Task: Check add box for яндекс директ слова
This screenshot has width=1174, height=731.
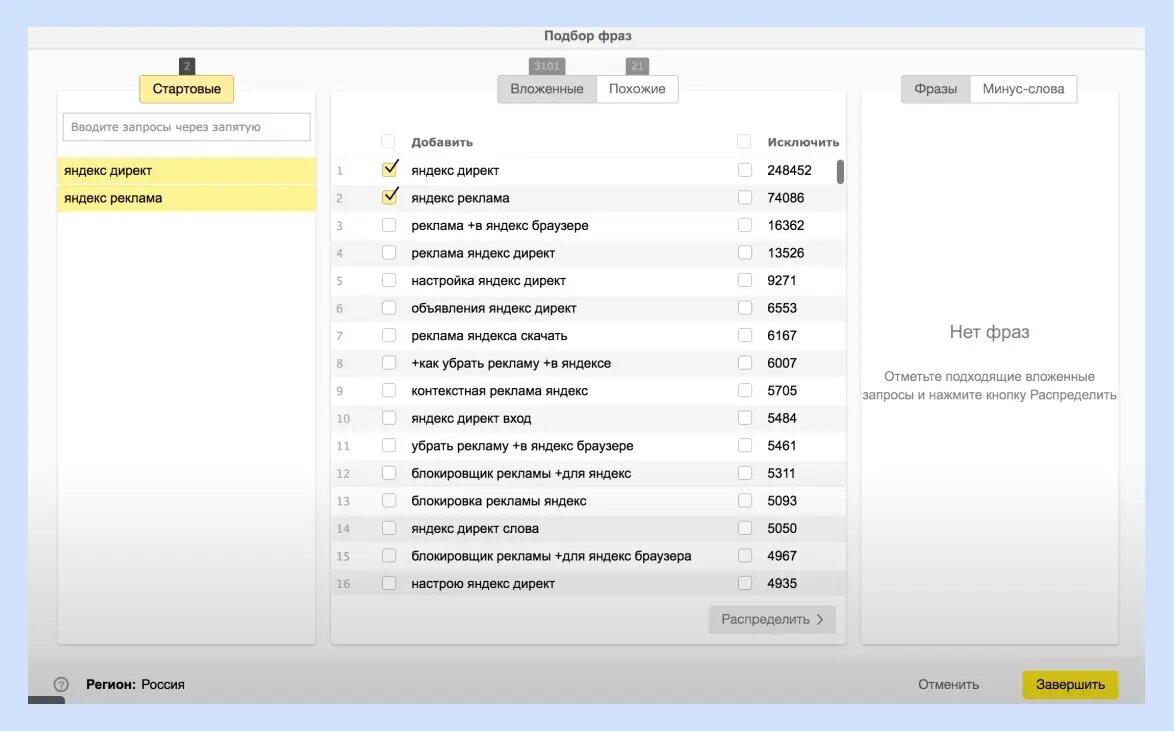Action: [389, 528]
